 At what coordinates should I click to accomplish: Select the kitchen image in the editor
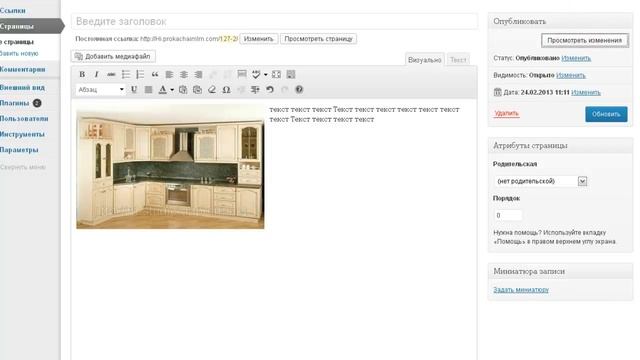tap(170, 167)
